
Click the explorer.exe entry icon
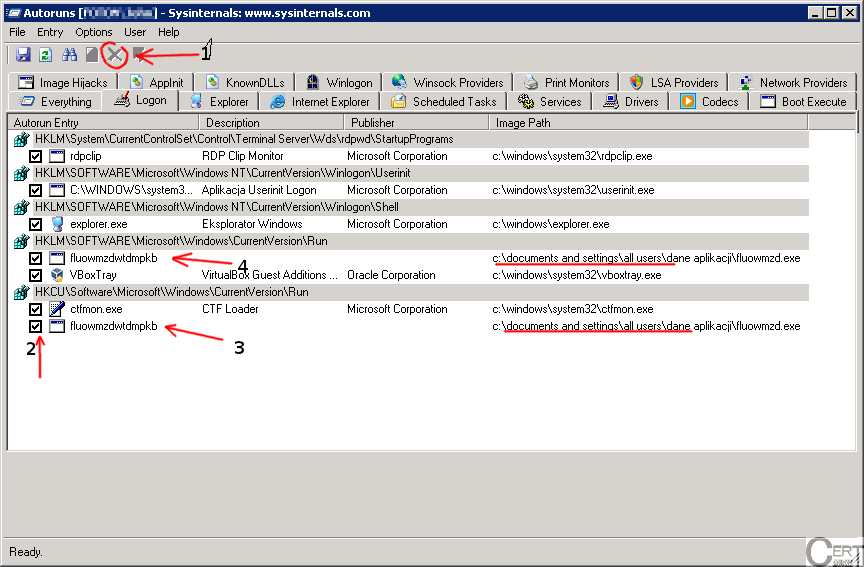tap(57, 224)
